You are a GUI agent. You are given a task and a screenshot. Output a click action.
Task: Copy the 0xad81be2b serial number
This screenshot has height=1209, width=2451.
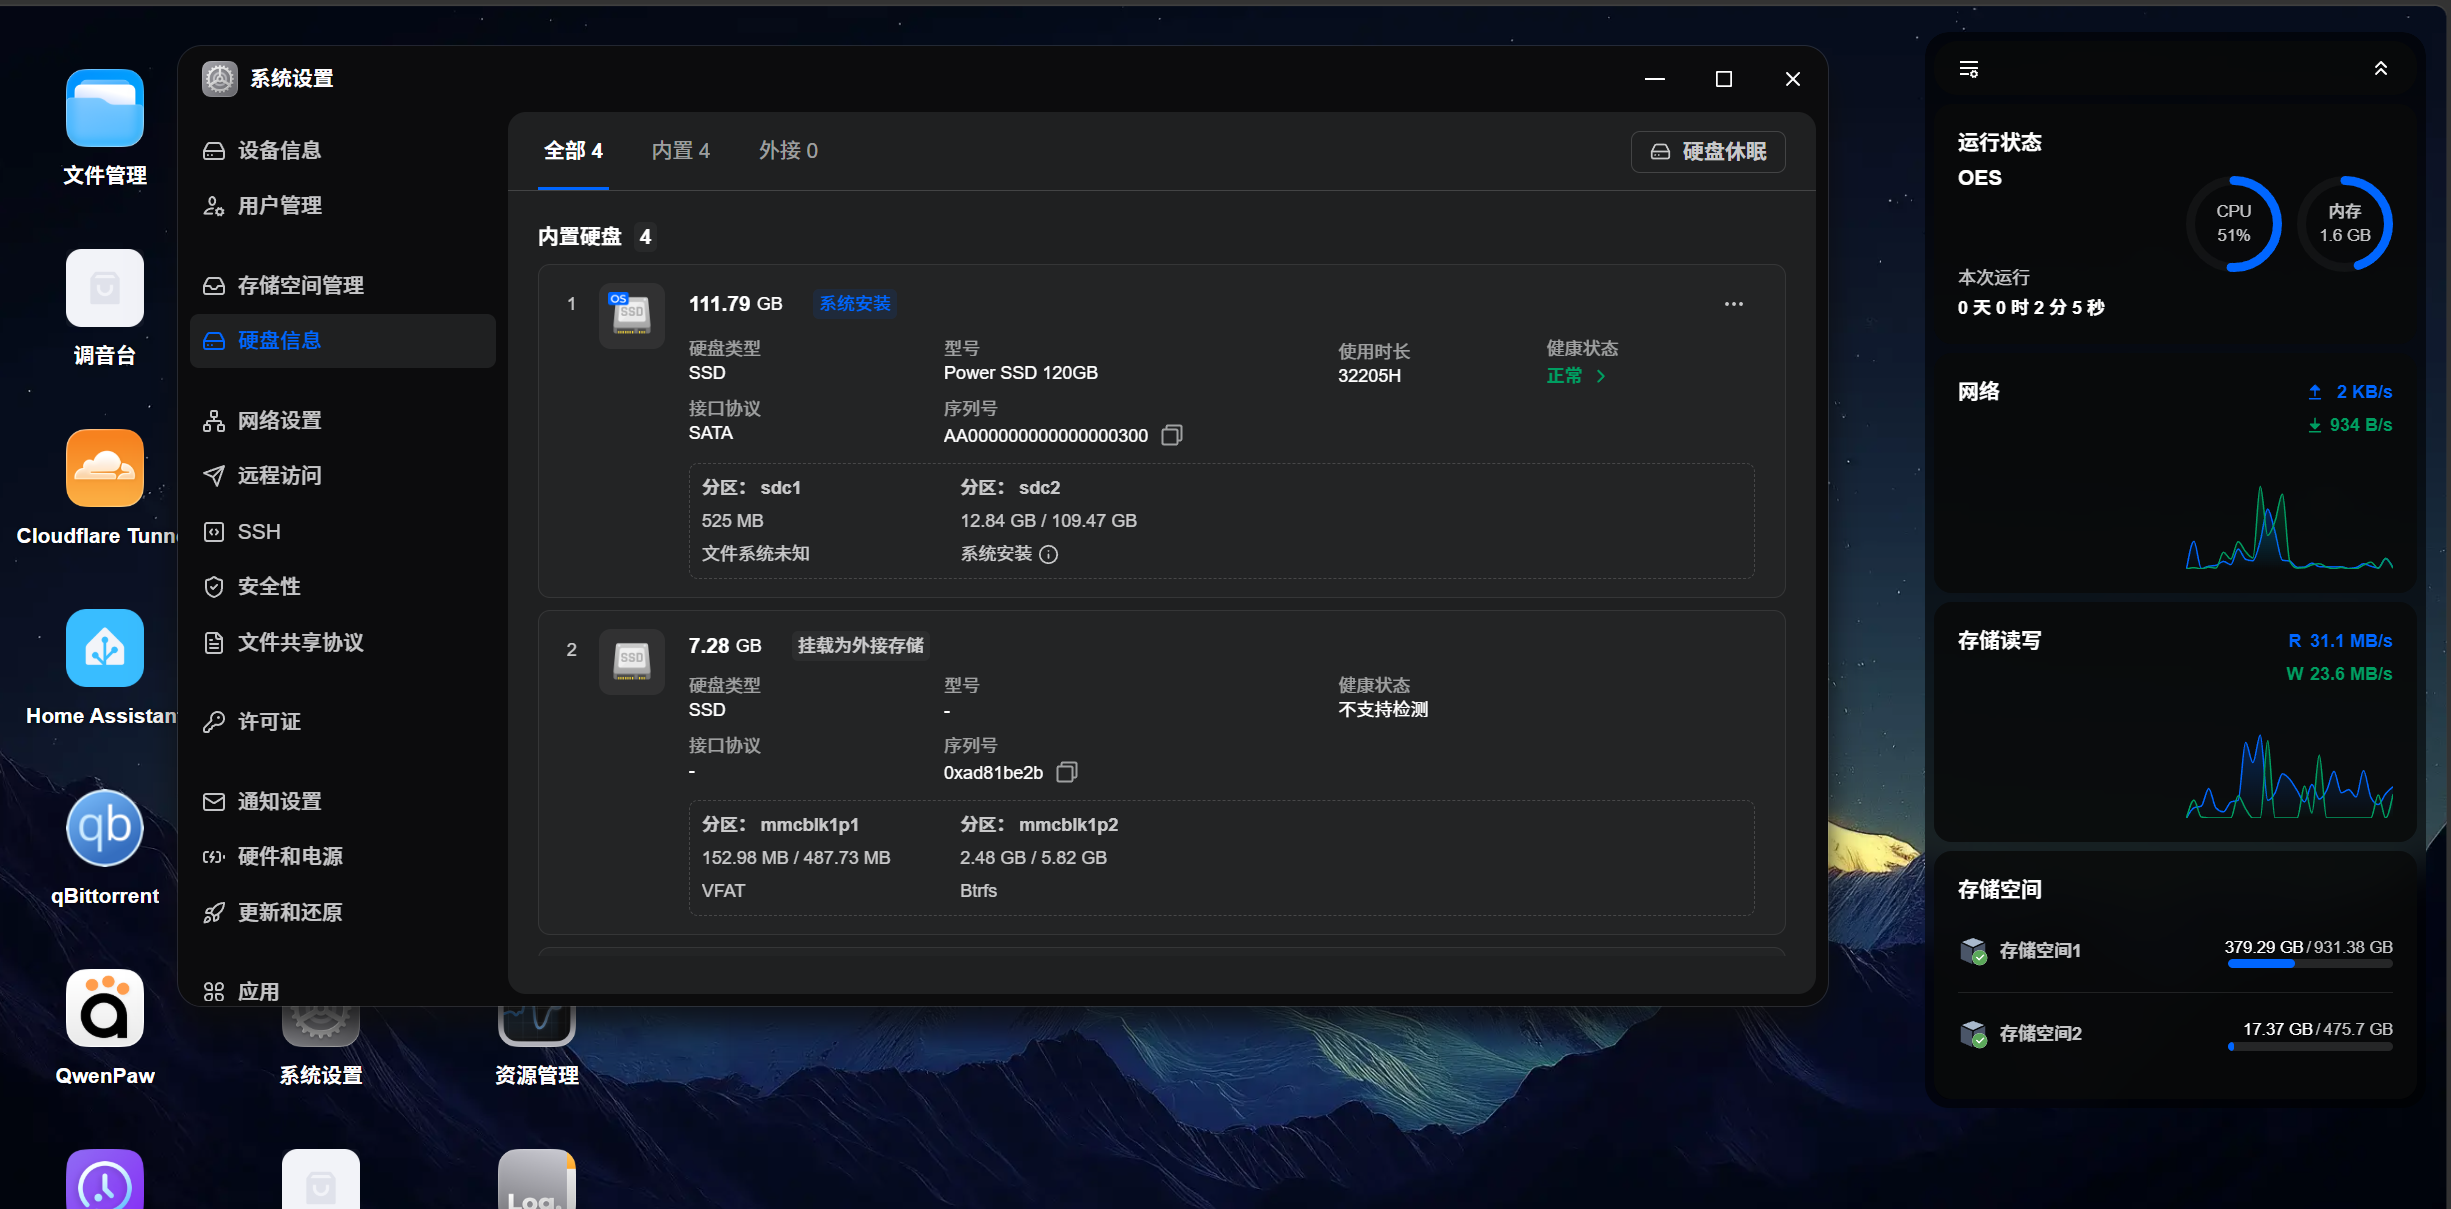click(1067, 772)
